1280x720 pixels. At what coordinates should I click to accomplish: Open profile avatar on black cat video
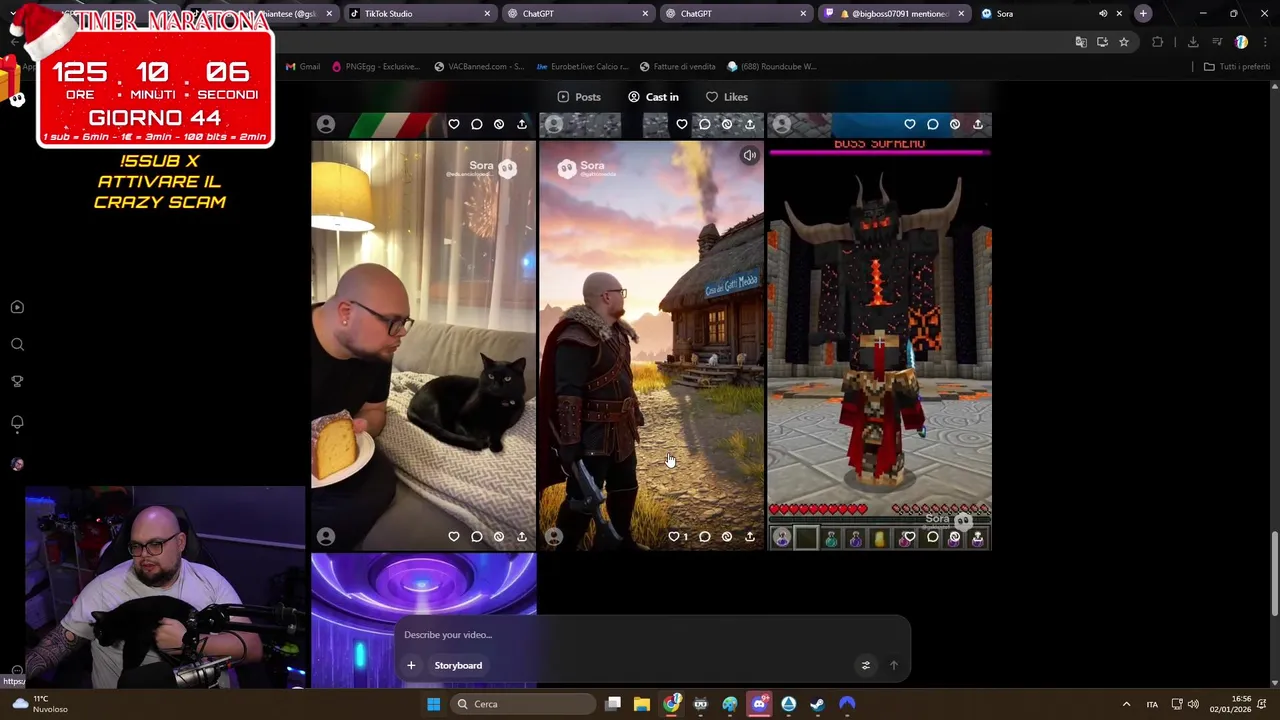coord(326,537)
